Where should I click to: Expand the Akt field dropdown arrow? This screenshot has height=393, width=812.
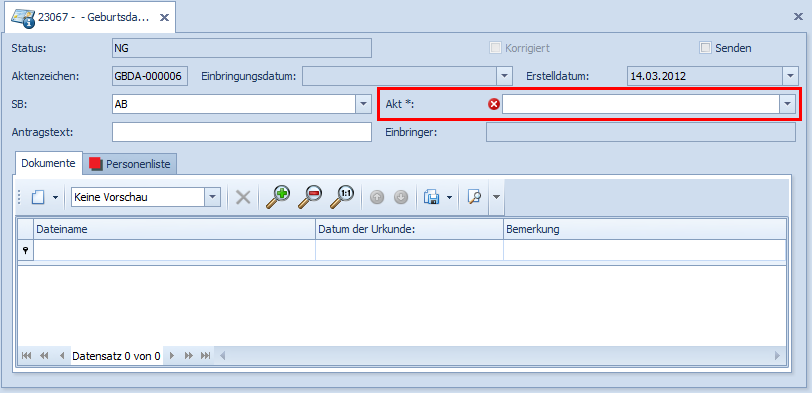point(787,104)
